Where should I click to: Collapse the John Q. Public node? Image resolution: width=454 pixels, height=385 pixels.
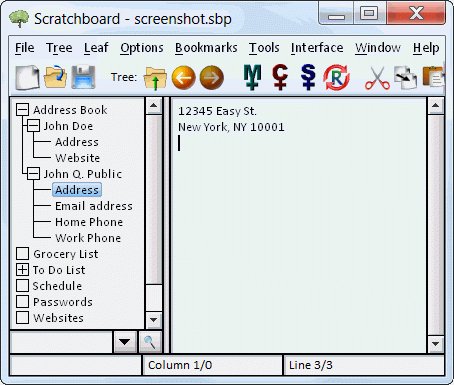coord(33,174)
